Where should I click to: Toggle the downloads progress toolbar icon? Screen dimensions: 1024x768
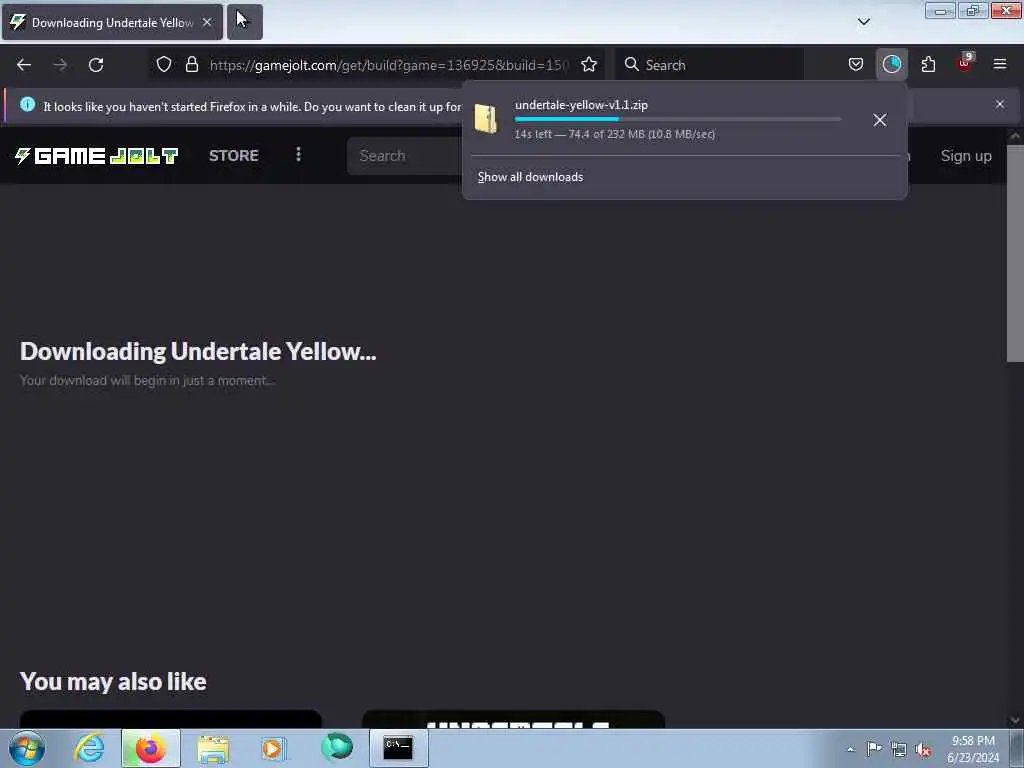891,64
